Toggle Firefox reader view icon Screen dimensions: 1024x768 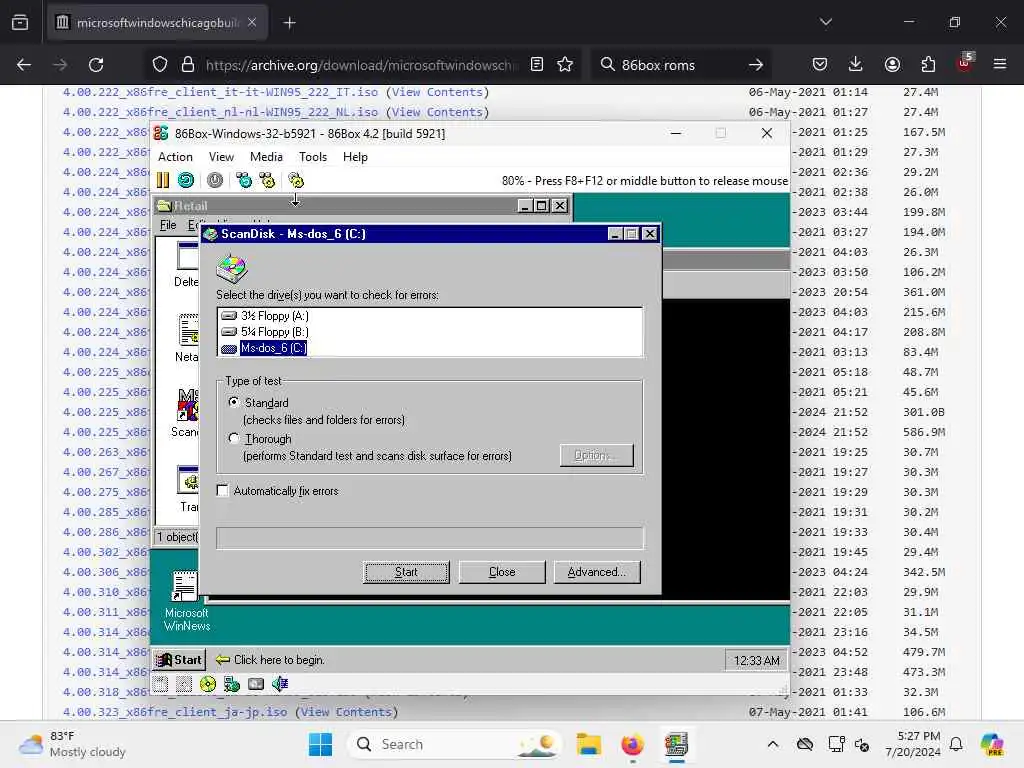pyautogui.click(x=537, y=64)
